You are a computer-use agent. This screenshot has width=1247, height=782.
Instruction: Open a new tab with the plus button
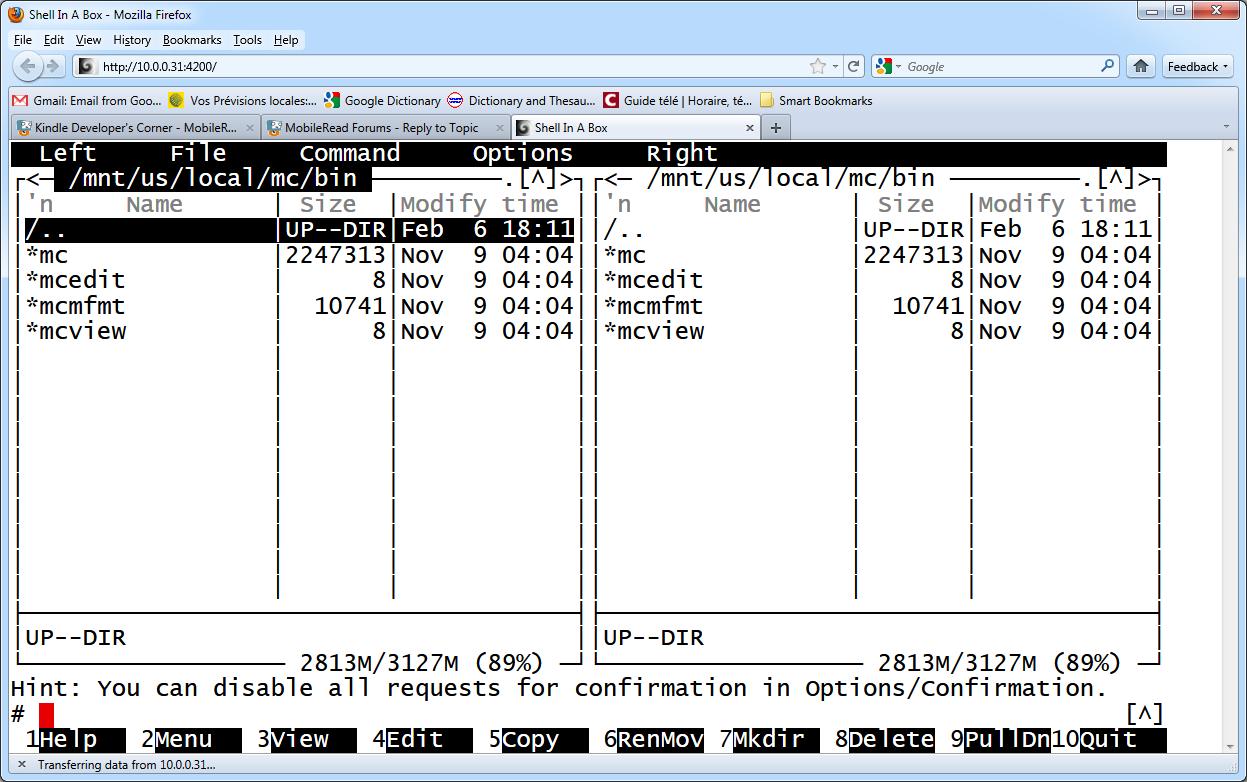click(775, 128)
